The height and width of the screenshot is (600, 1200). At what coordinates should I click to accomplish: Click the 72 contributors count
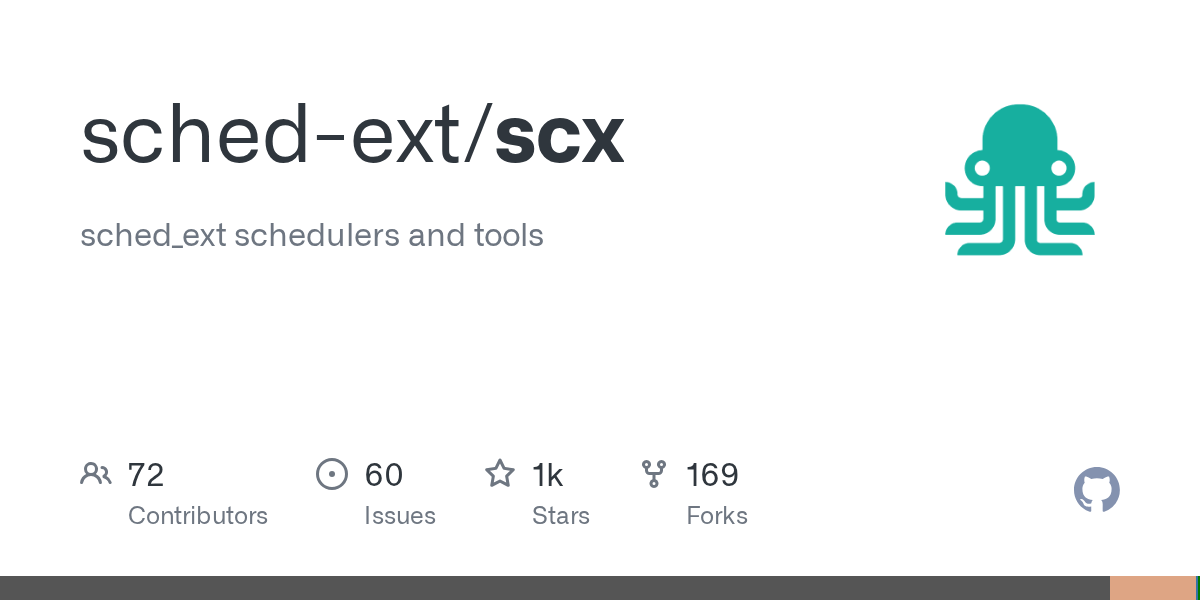click(146, 475)
